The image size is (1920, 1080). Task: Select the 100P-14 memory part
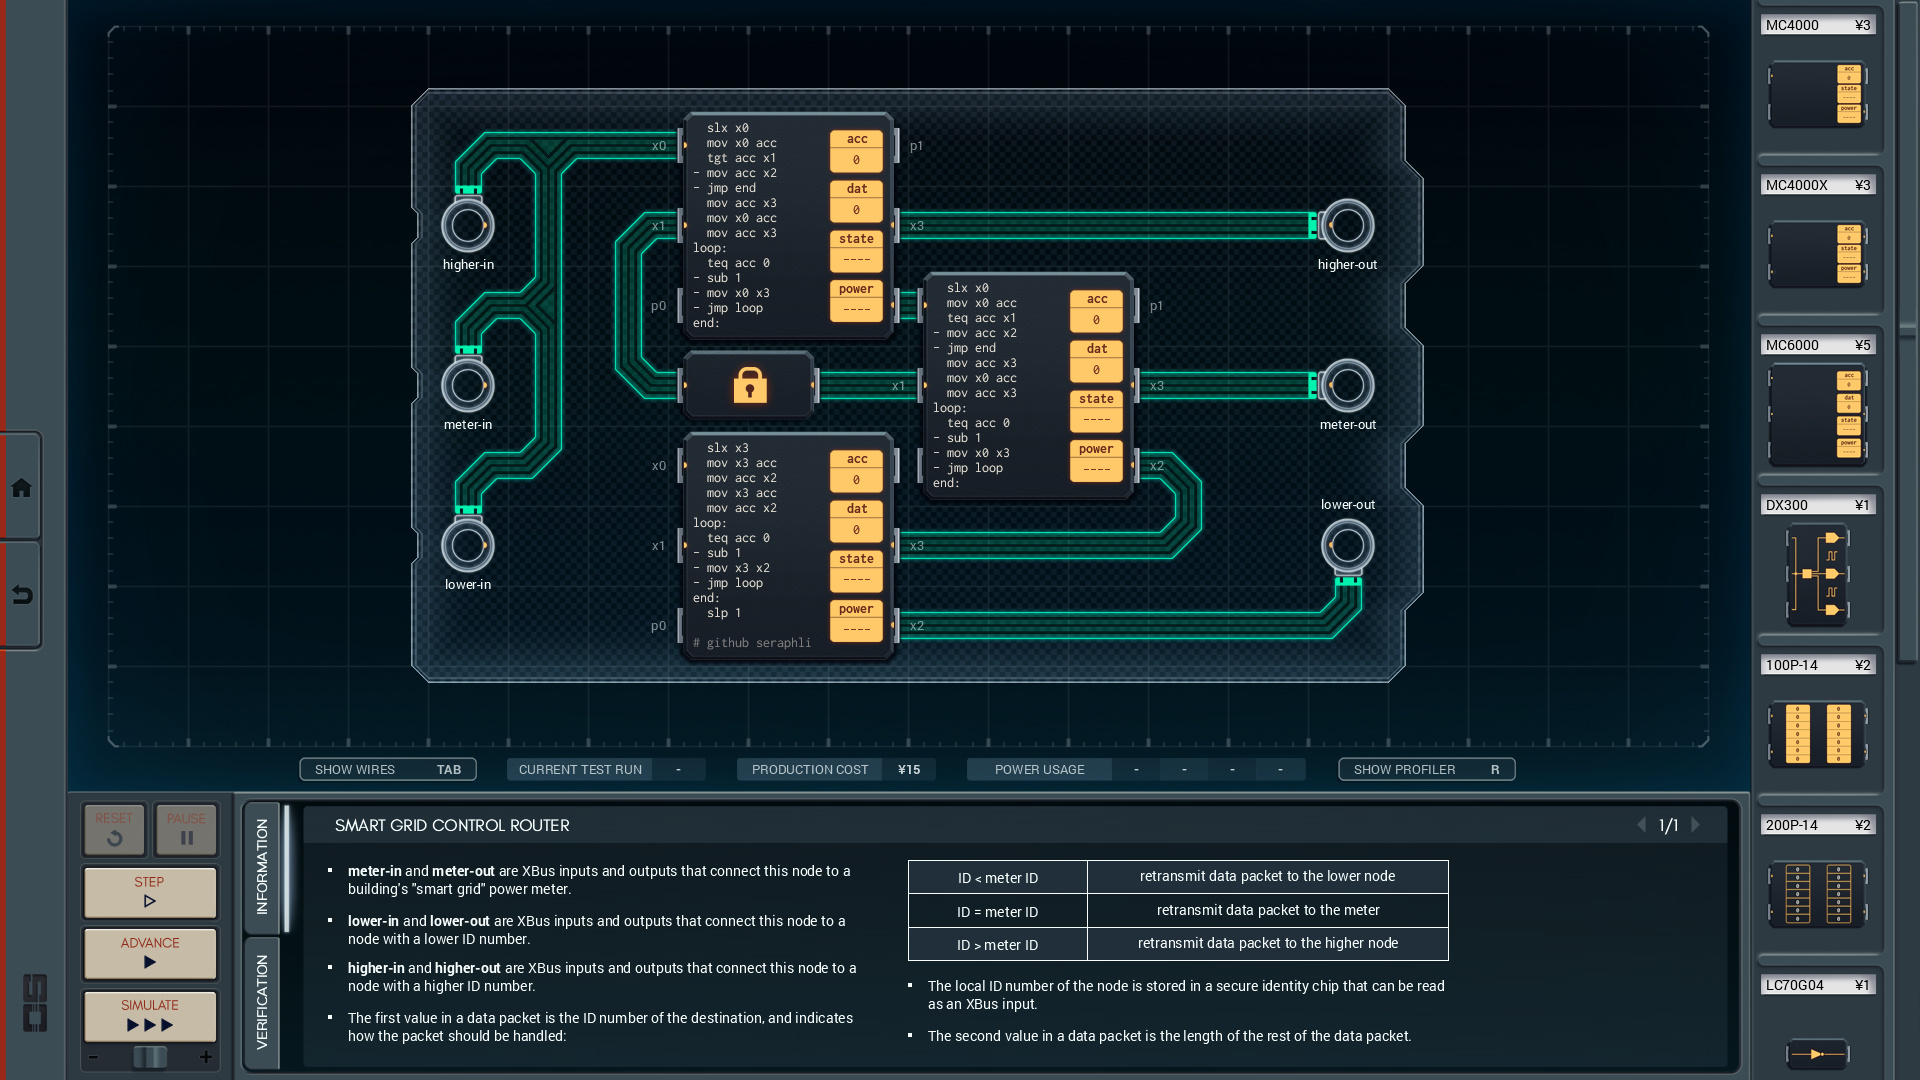pyautogui.click(x=1817, y=734)
